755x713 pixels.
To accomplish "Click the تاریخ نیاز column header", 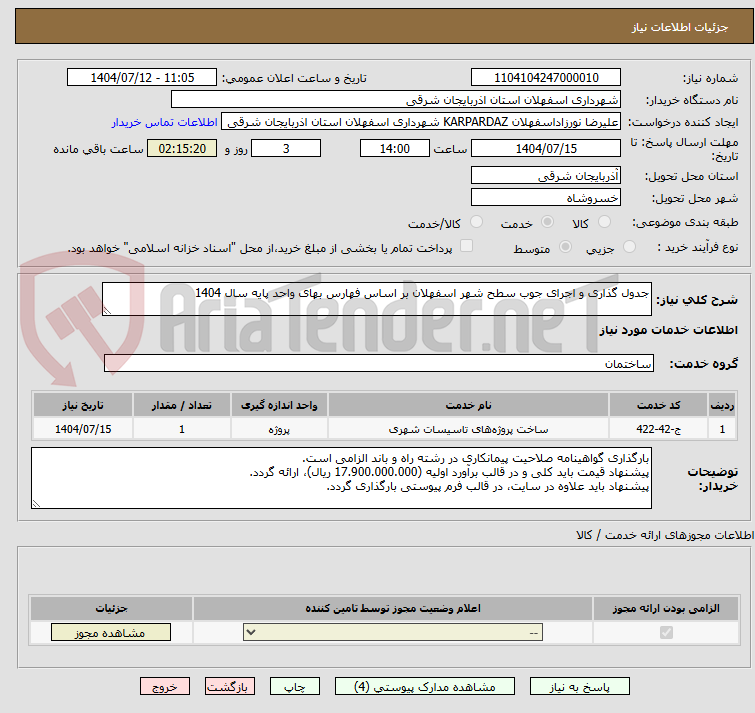I will (83, 405).
